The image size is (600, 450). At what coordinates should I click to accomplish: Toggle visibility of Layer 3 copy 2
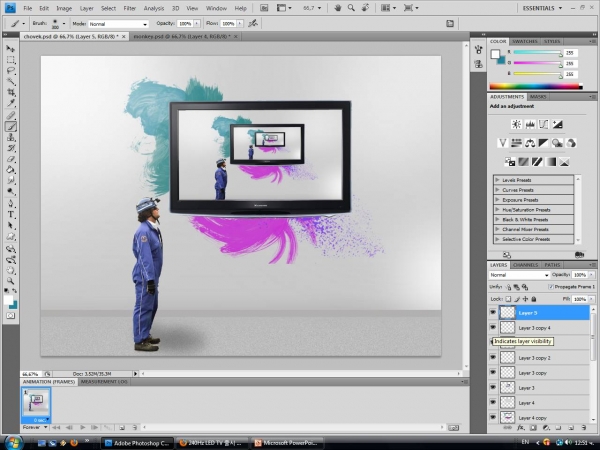(493, 357)
